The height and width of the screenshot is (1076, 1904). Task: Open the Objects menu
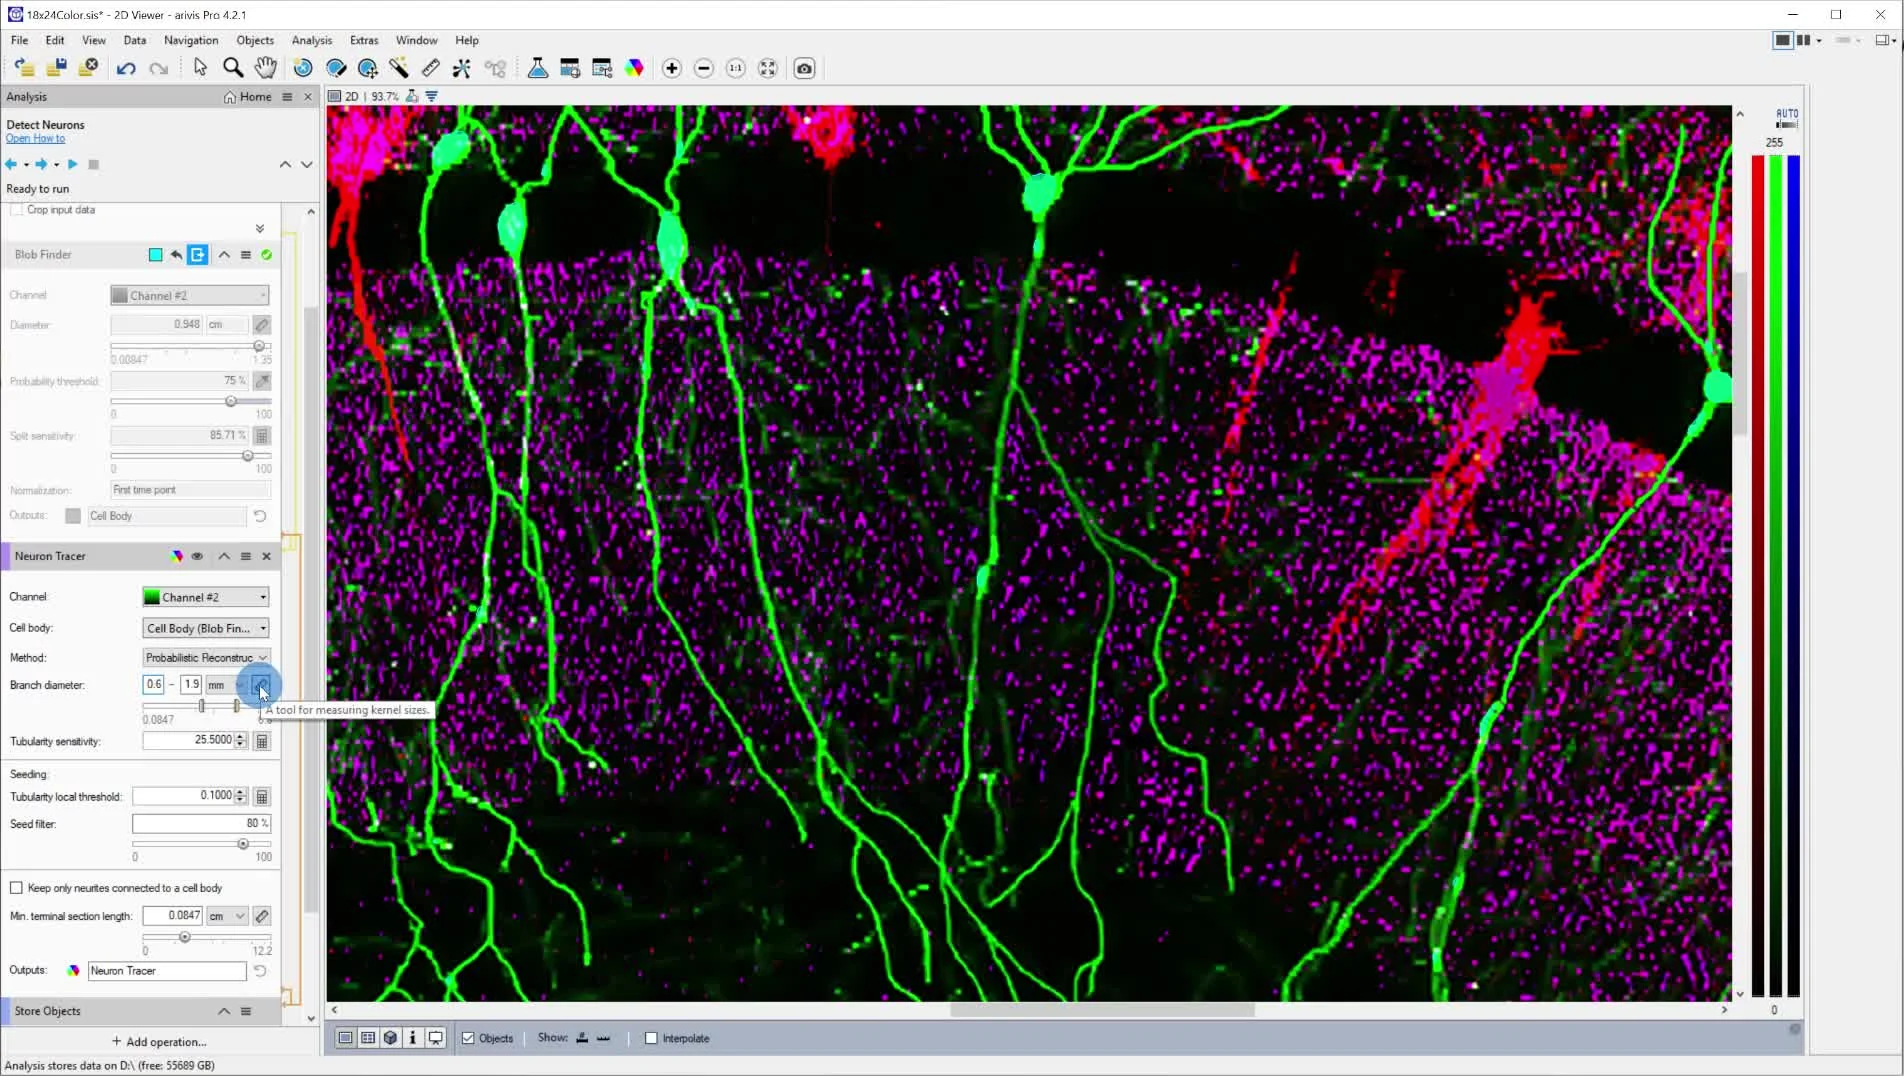(255, 40)
